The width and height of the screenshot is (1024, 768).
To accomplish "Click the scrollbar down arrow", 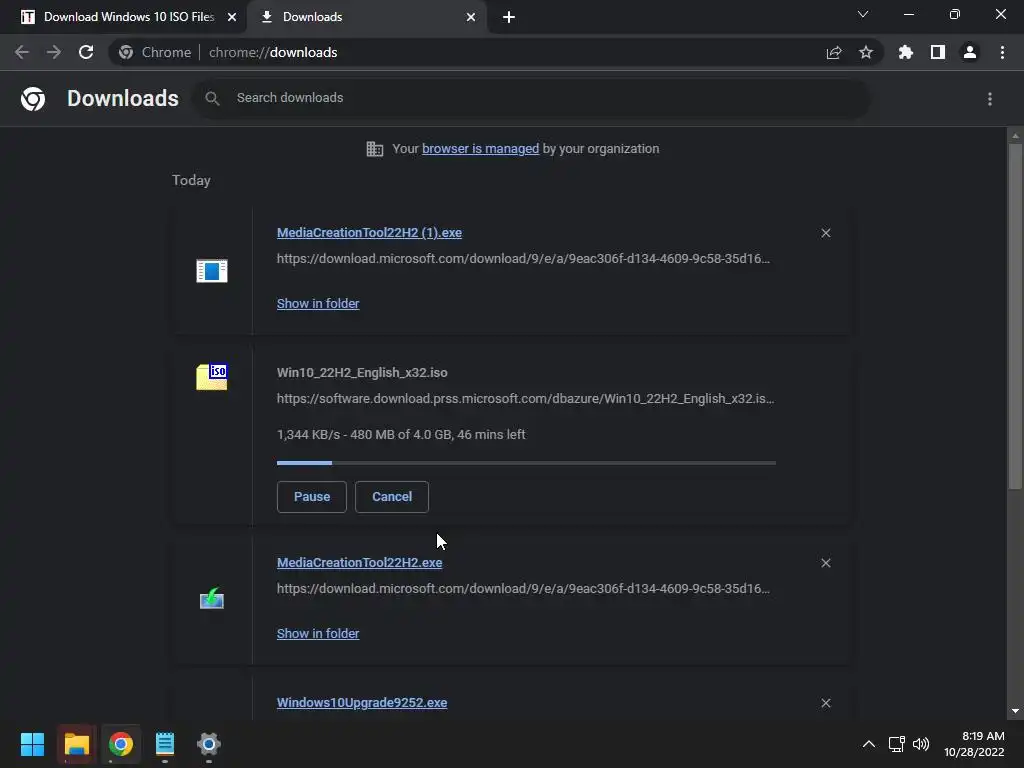I will (1015, 711).
